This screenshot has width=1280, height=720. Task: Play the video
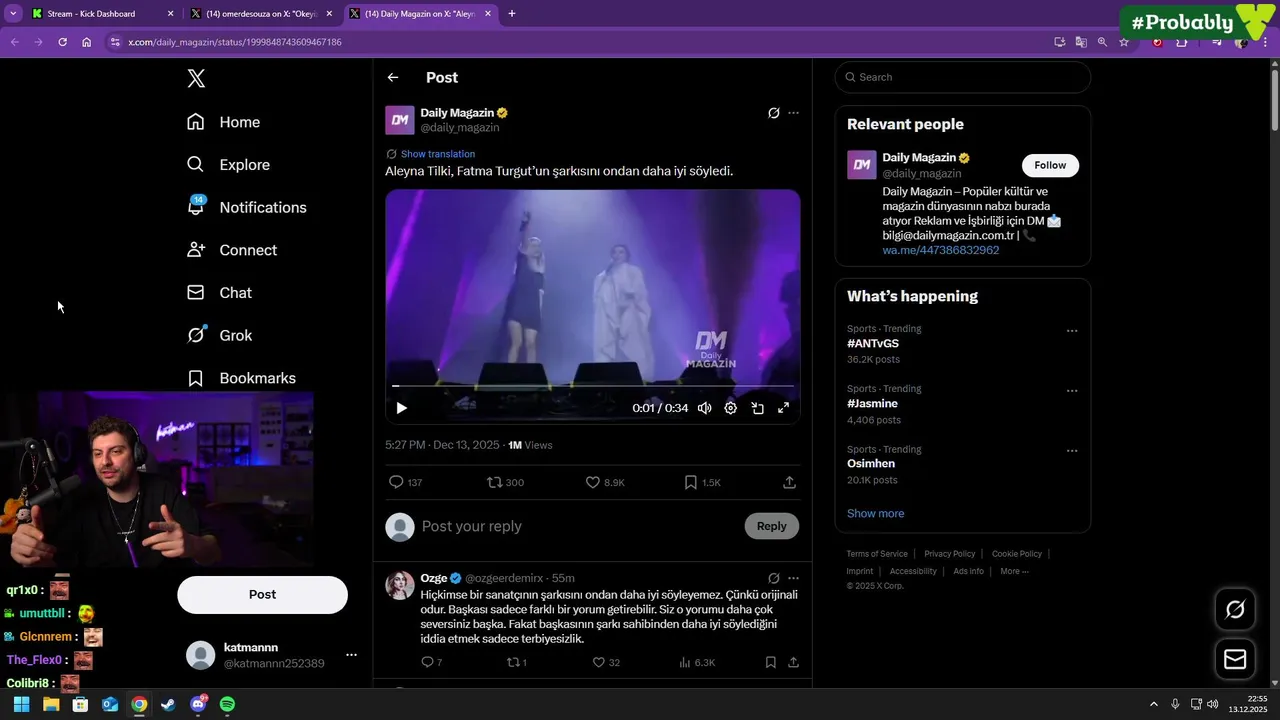(x=401, y=408)
